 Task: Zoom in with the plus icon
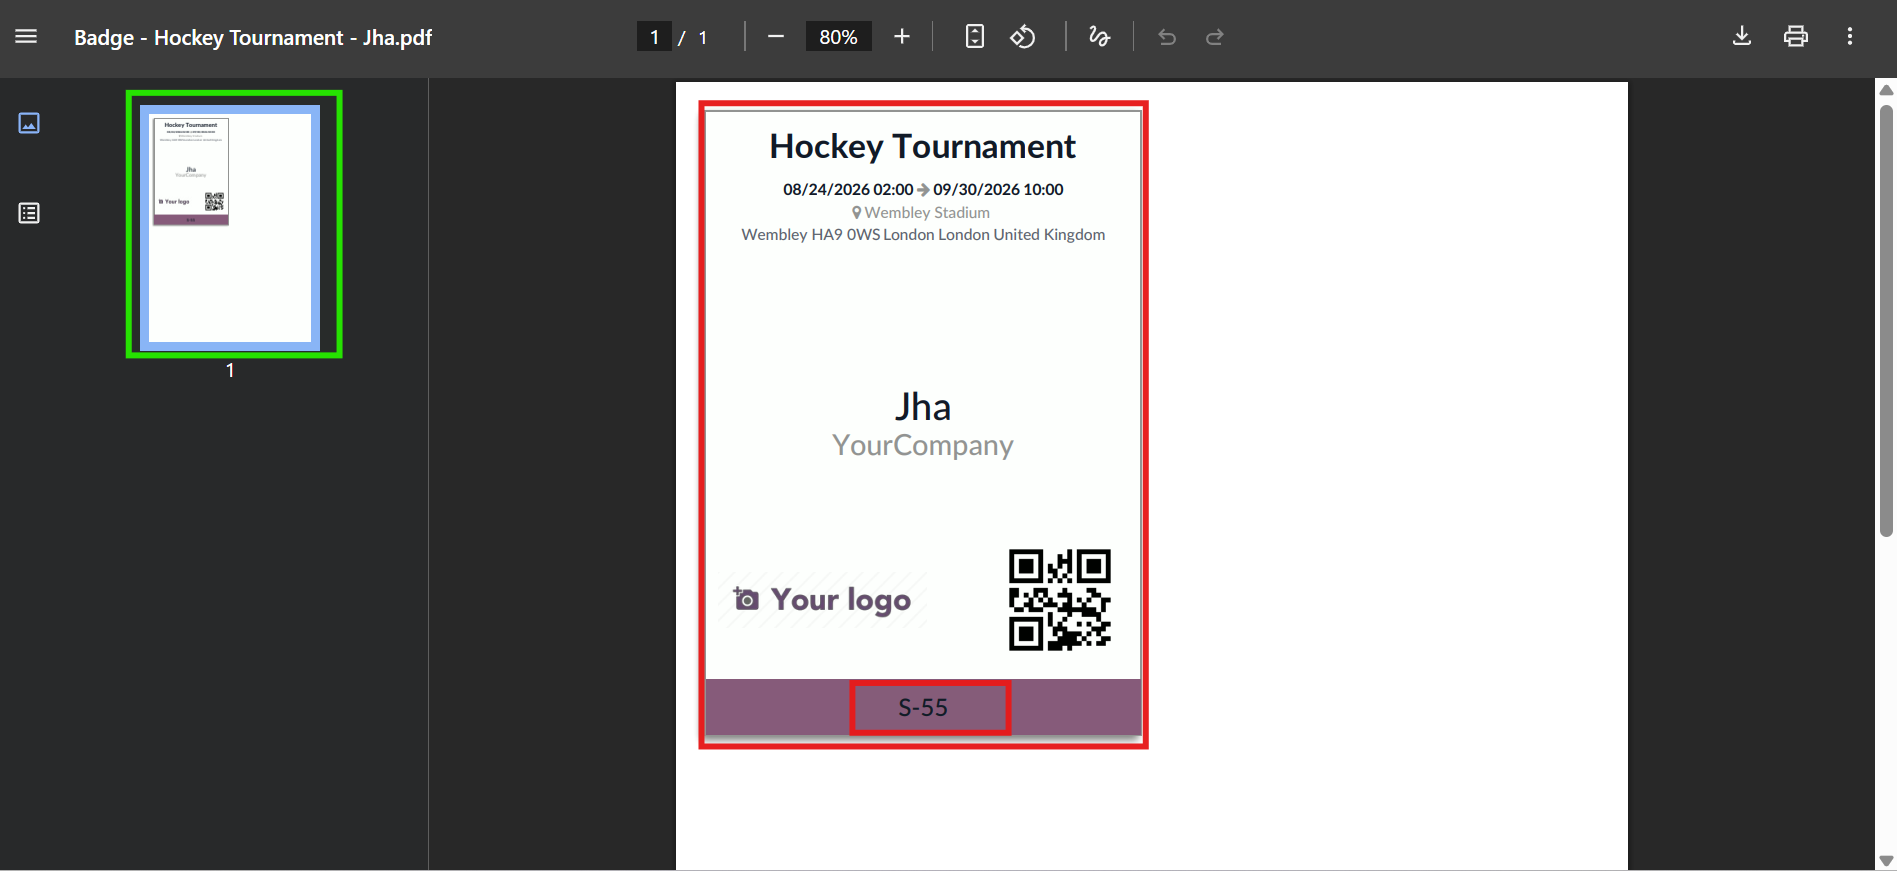(902, 37)
